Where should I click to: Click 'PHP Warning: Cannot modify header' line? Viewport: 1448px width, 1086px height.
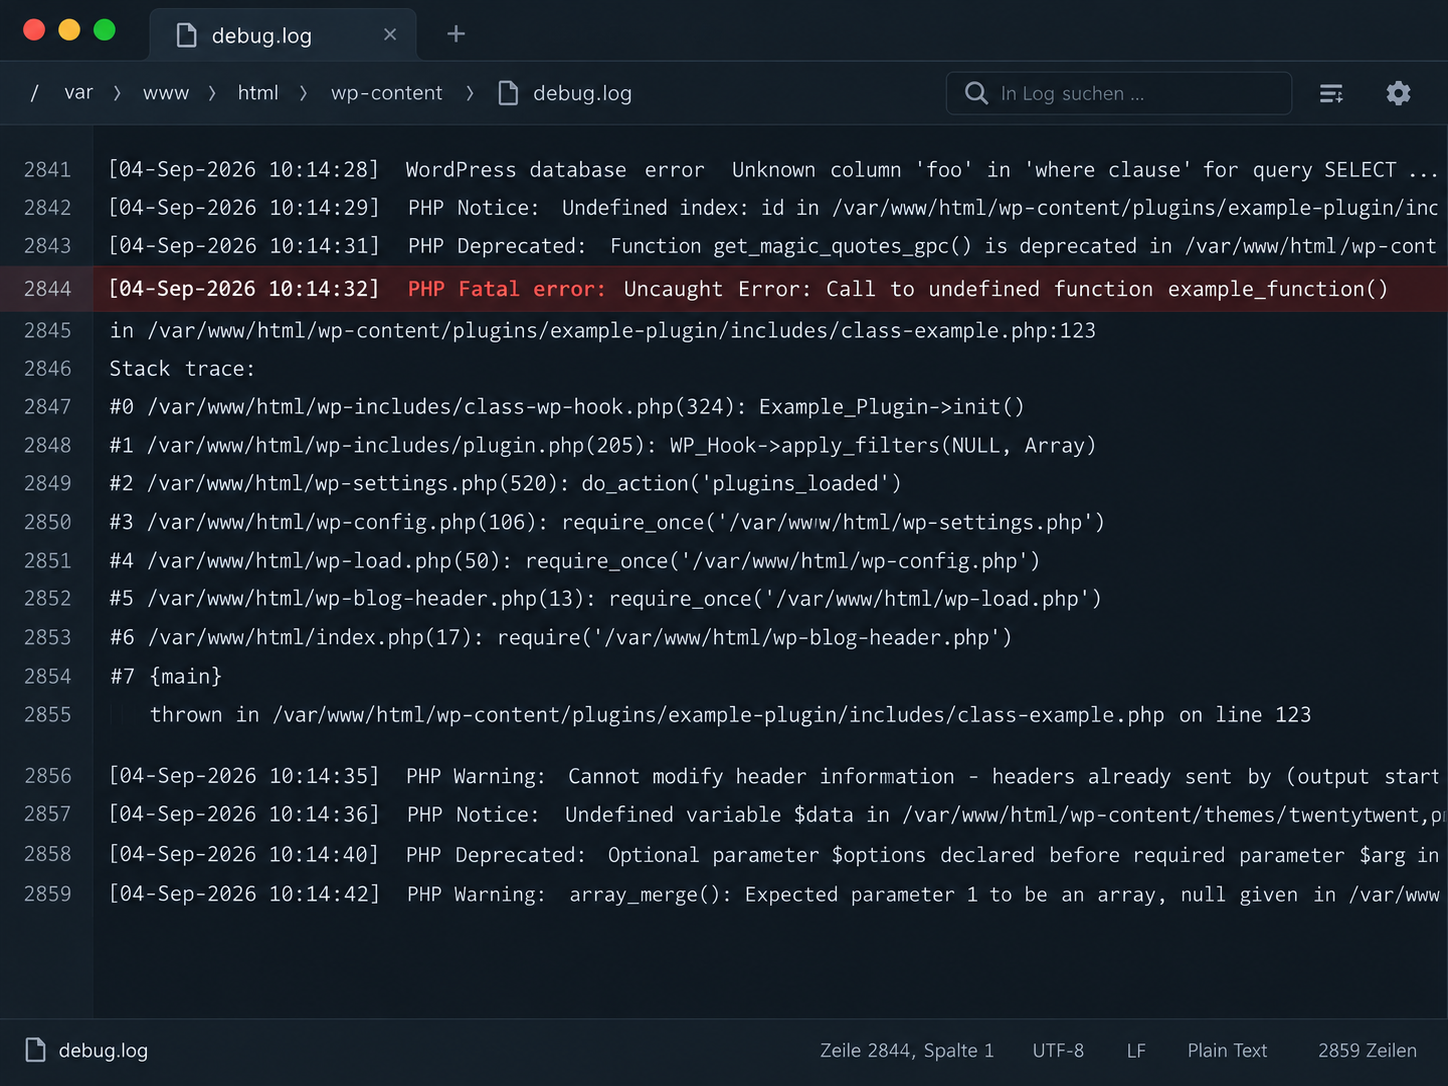pos(772,777)
